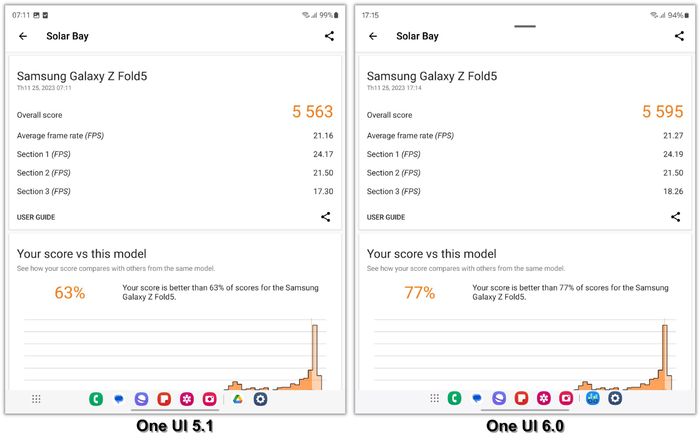Open Samsung Notes in One UI 6.0 taskbar

pyautogui.click(x=521, y=398)
